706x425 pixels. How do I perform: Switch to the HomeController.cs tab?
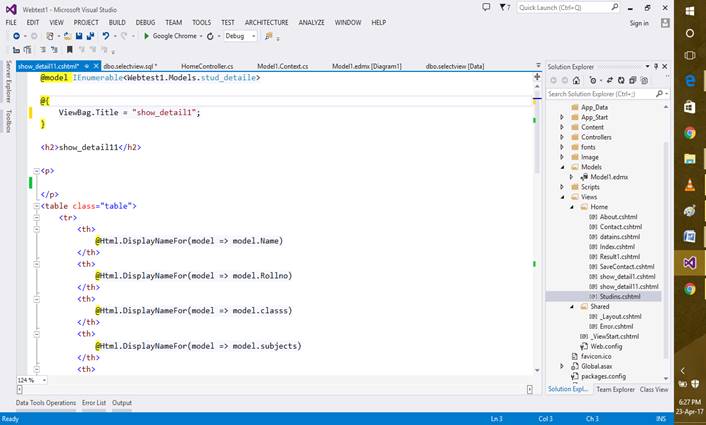209,66
